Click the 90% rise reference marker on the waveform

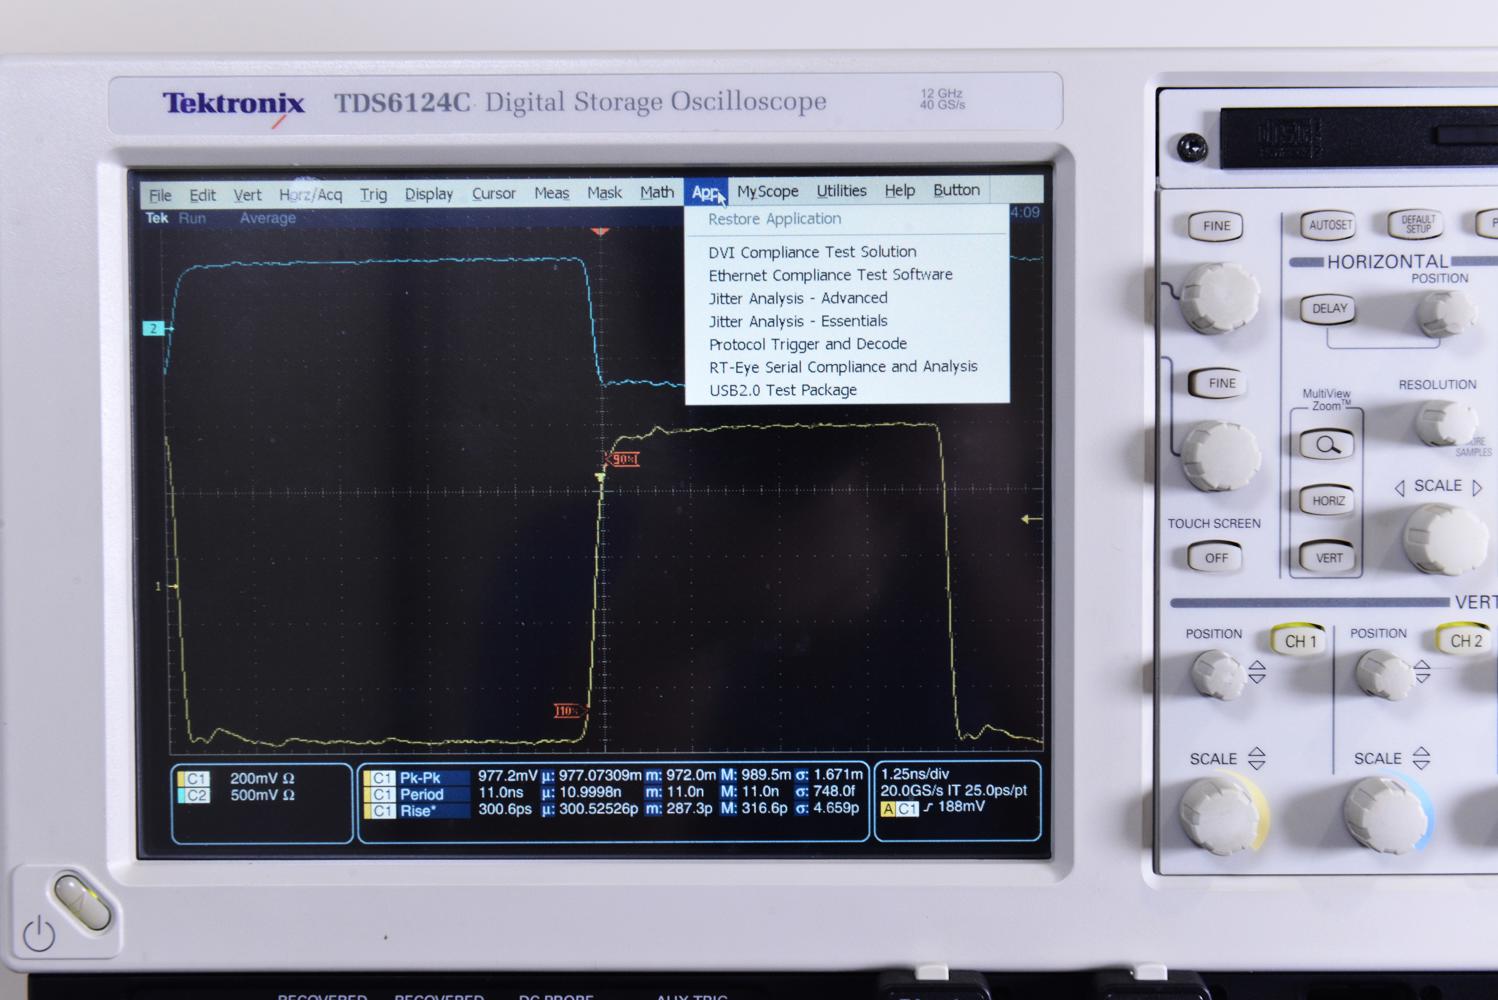tap(623, 458)
